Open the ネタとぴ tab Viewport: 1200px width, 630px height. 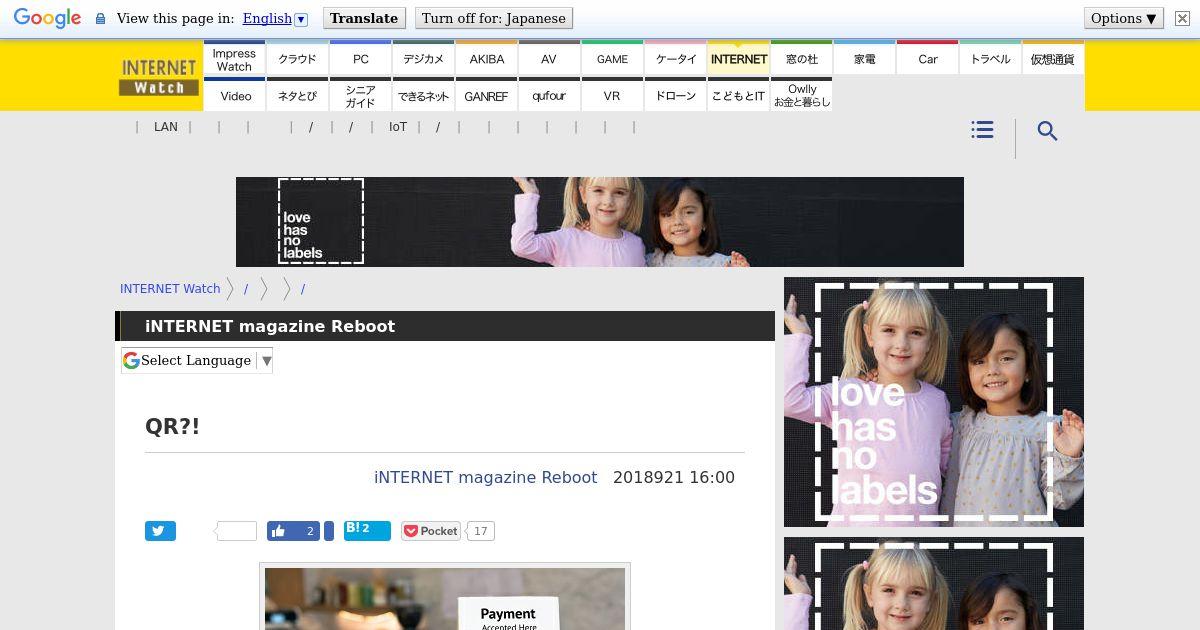click(297, 96)
